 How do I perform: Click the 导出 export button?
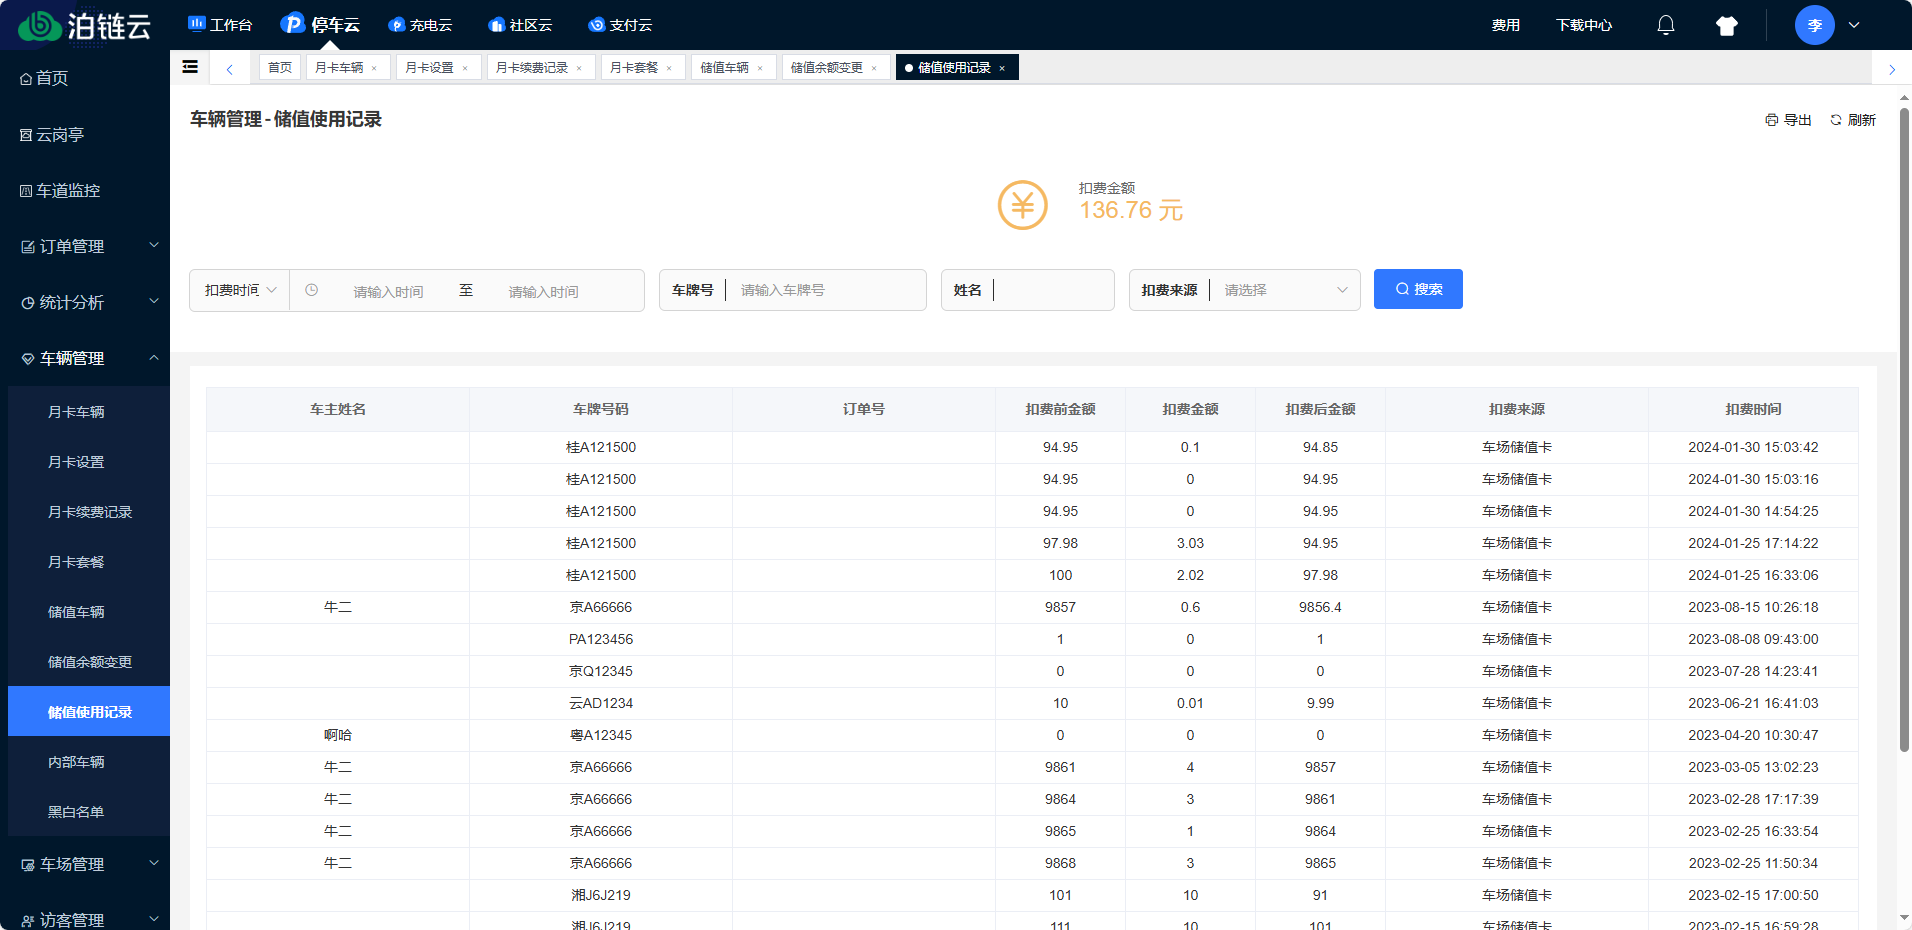click(1788, 120)
